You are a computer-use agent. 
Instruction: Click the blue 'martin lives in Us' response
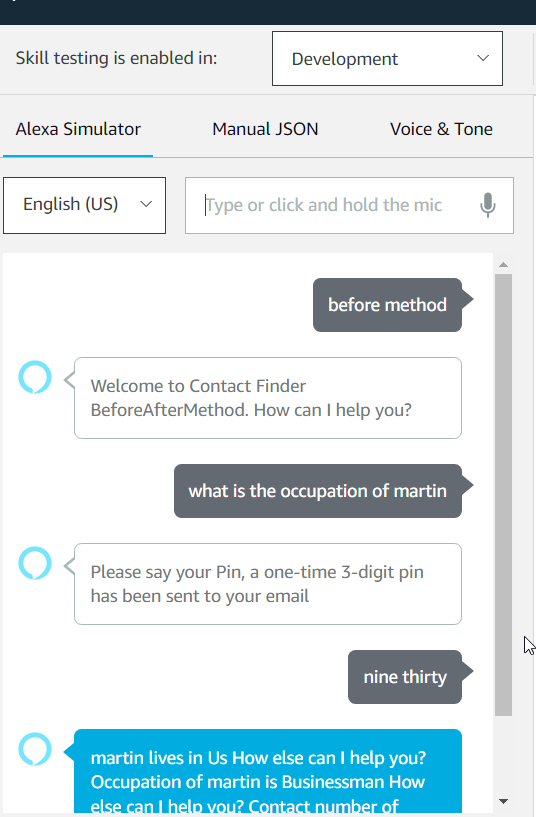pyautogui.click(x=268, y=771)
